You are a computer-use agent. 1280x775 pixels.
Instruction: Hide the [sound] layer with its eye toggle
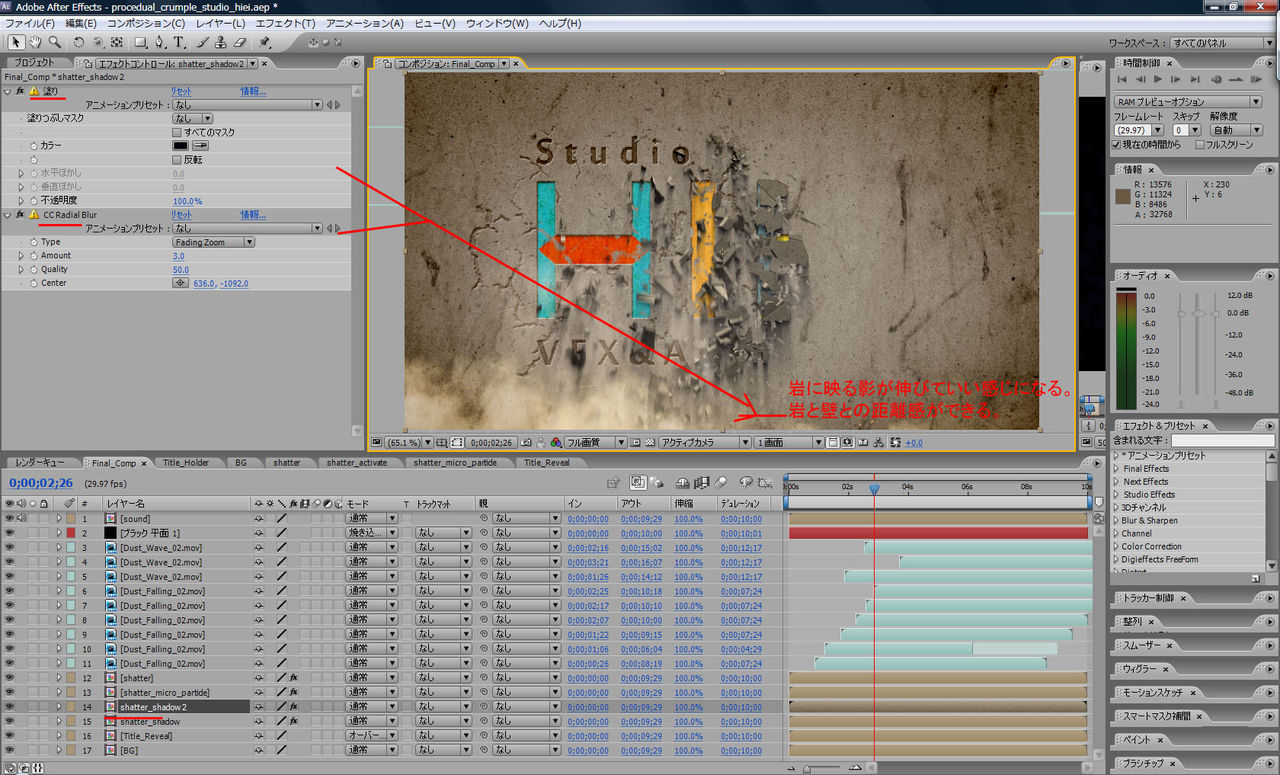coord(8,518)
